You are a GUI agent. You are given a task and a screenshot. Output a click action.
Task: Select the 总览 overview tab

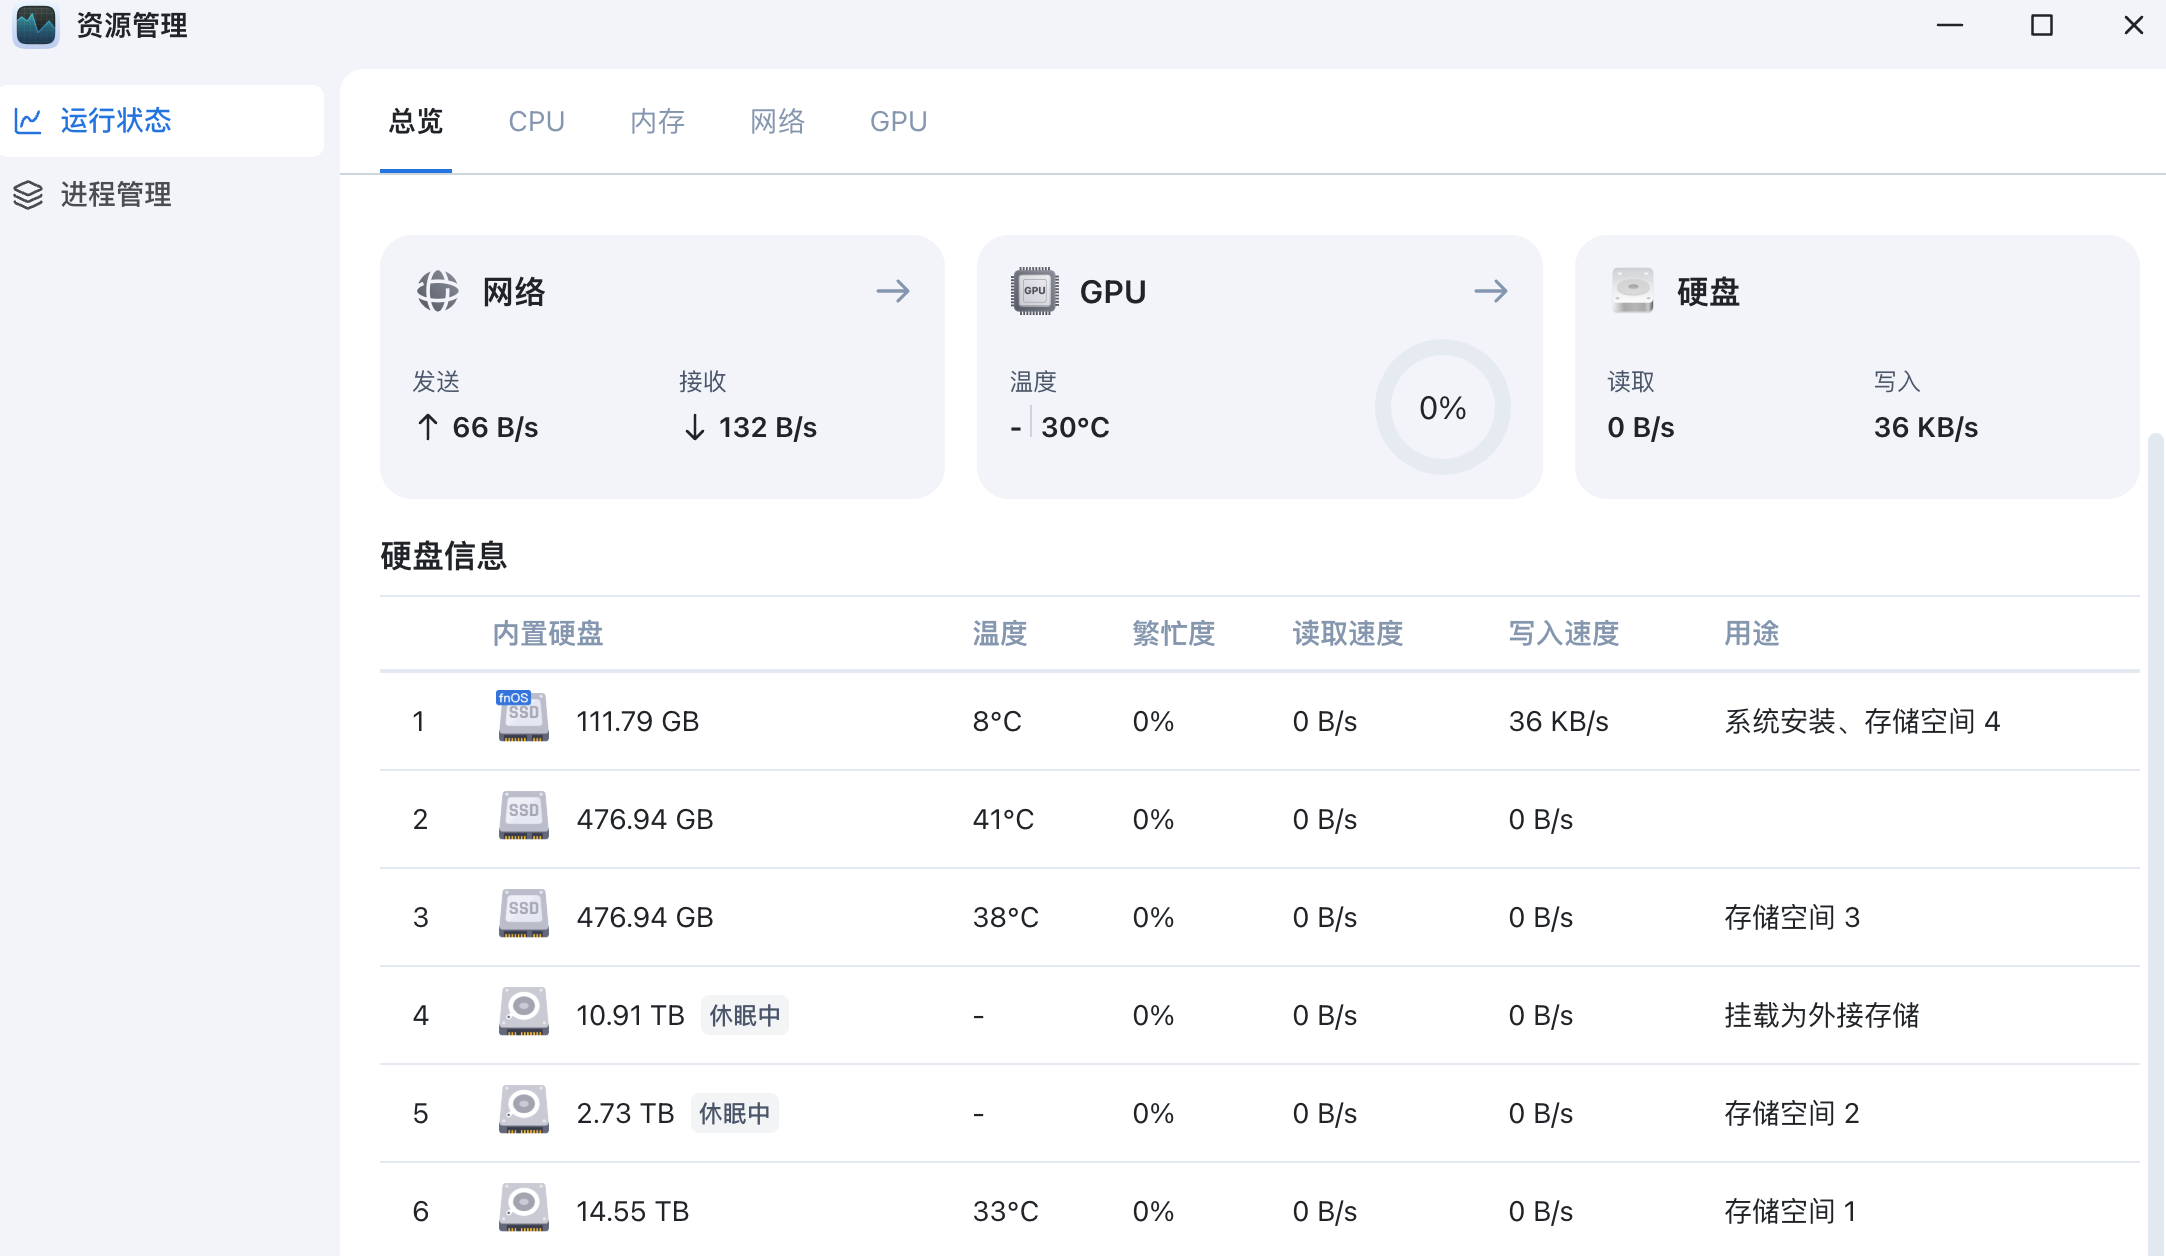(x=415, y=121)
